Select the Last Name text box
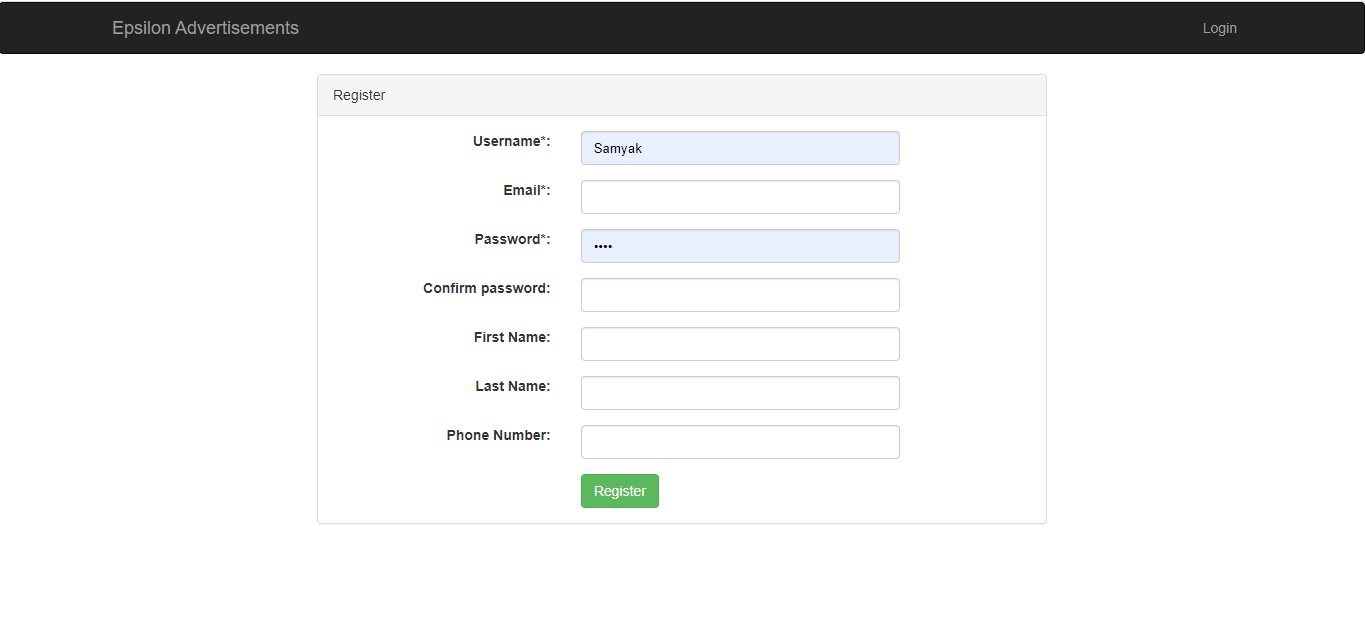This screenshot has height=627, width=1365. click(740, 393)
